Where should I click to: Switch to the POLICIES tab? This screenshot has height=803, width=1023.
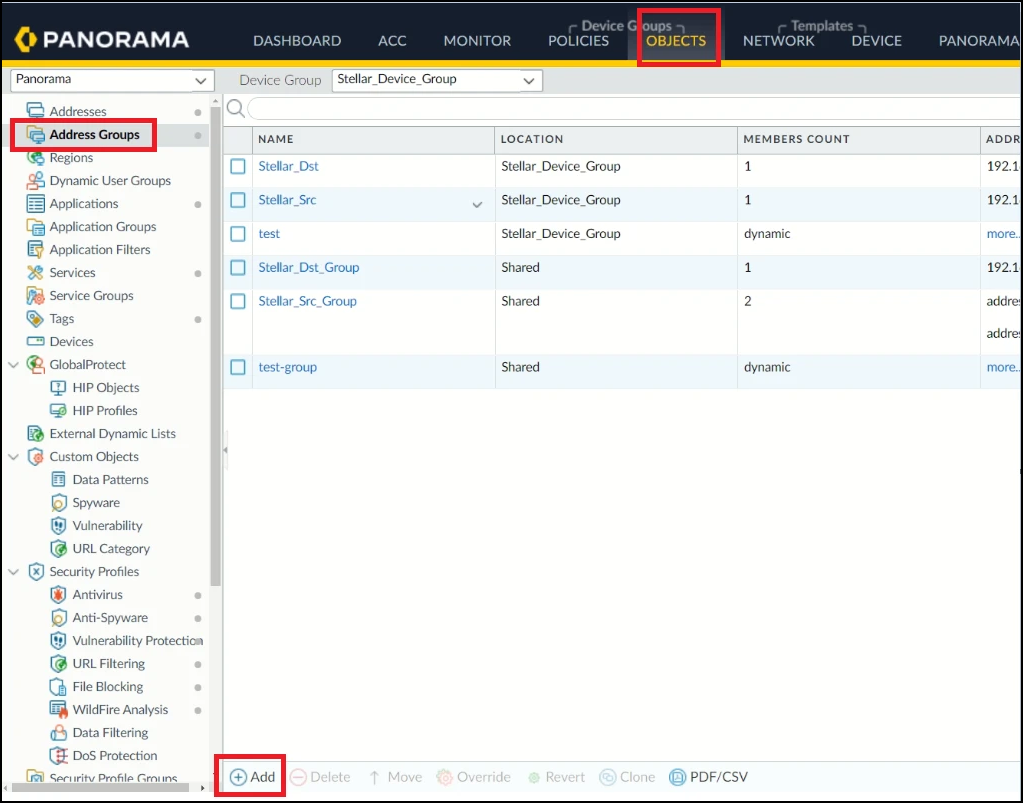click(578, 41)
